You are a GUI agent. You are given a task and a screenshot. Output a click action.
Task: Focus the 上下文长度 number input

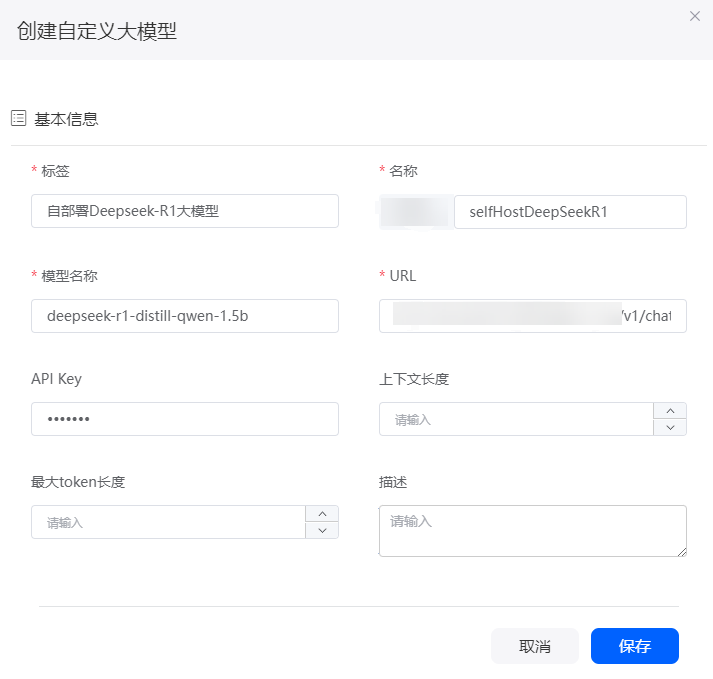coord(517,419)
